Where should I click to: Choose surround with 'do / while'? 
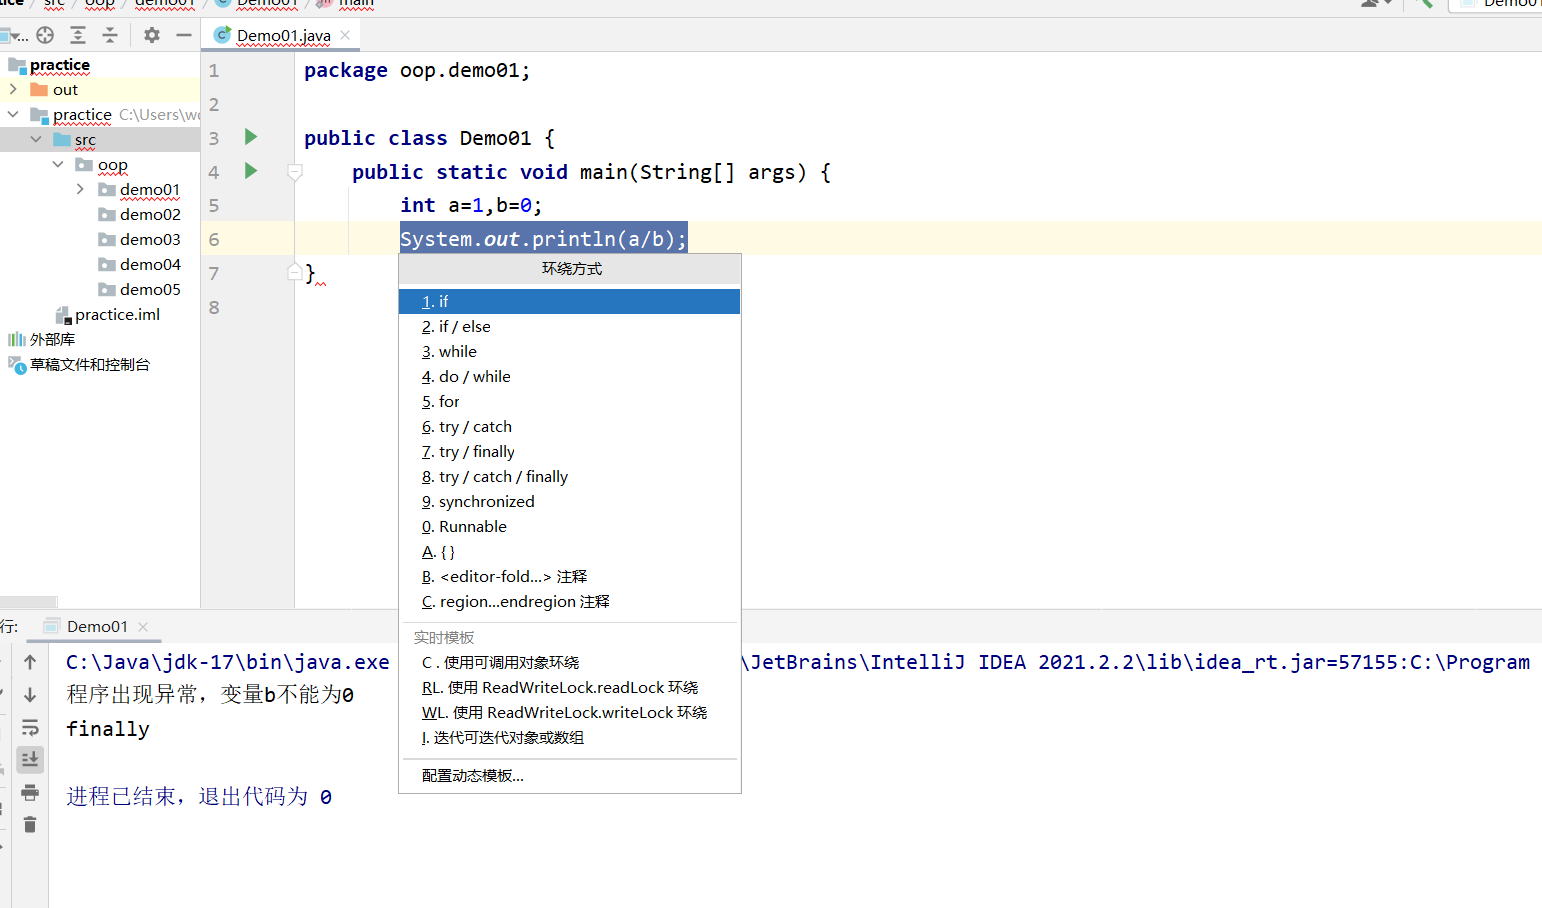click(x=569, y=376)
